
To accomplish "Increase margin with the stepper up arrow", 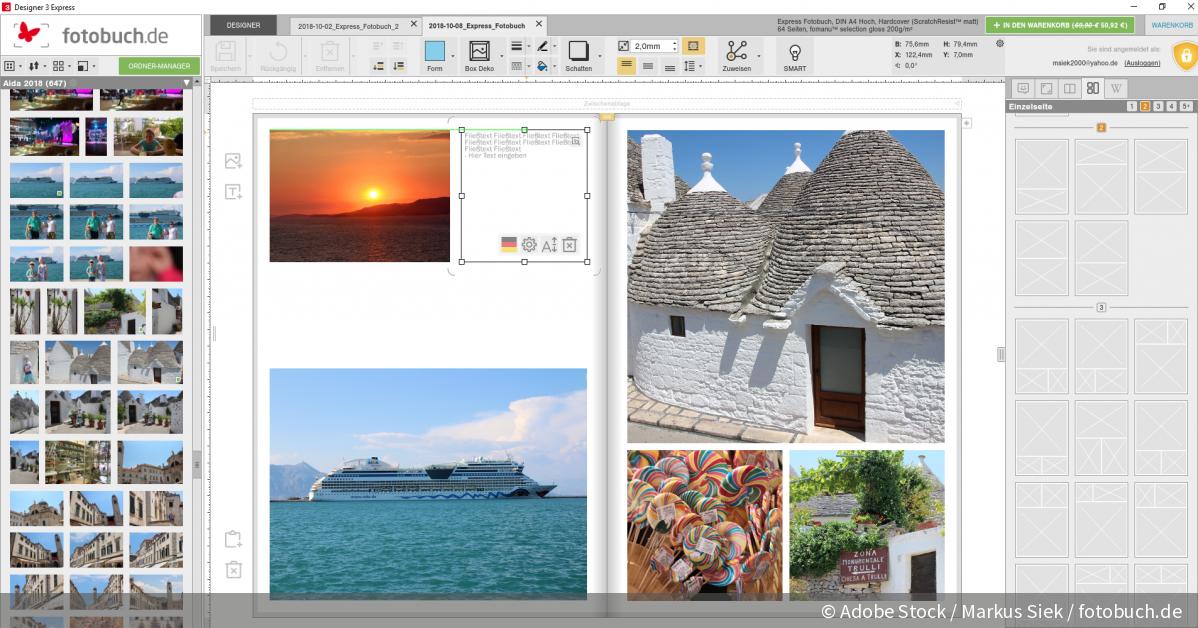I will click(x=675, y=43).
